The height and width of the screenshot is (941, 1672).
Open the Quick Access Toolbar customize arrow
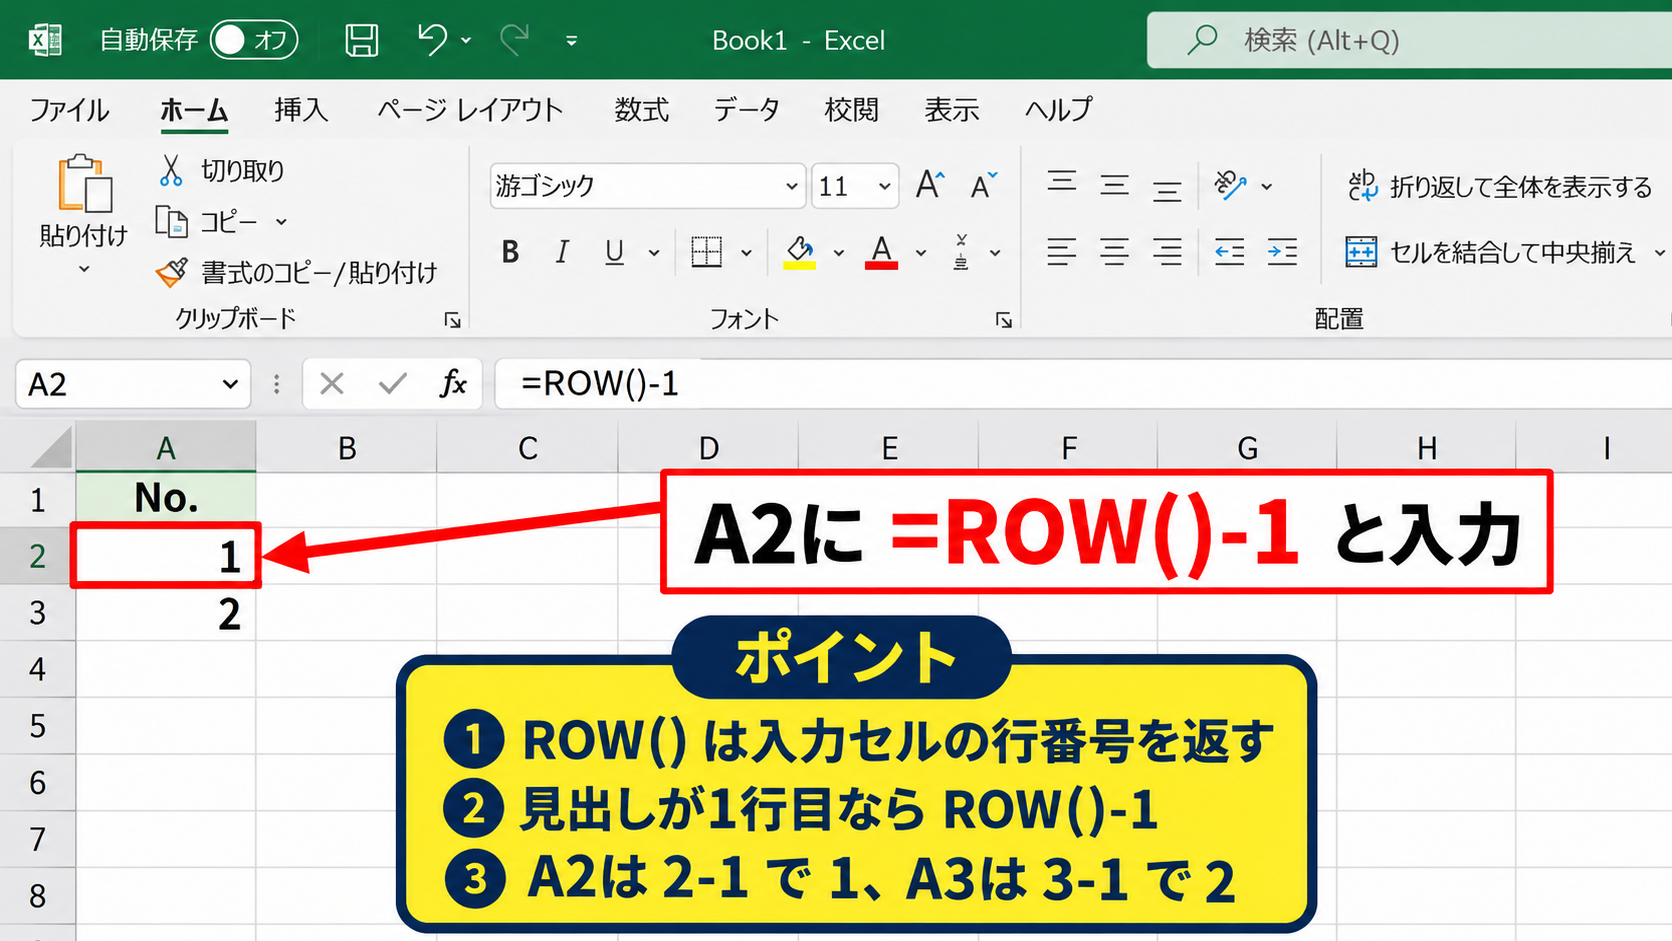tap(571, 41)
